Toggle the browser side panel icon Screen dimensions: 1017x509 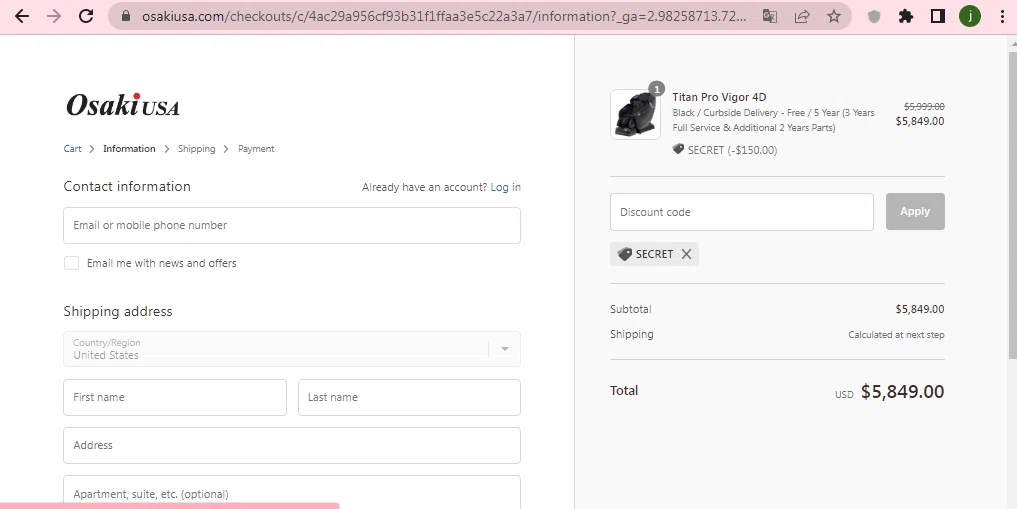938,16
